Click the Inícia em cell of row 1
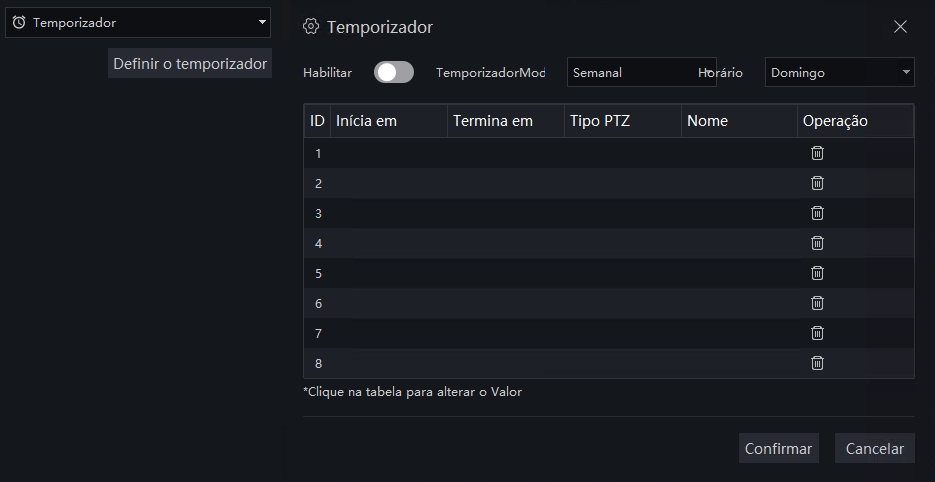Viewport: 935px width, 482px height. point(389,153)
